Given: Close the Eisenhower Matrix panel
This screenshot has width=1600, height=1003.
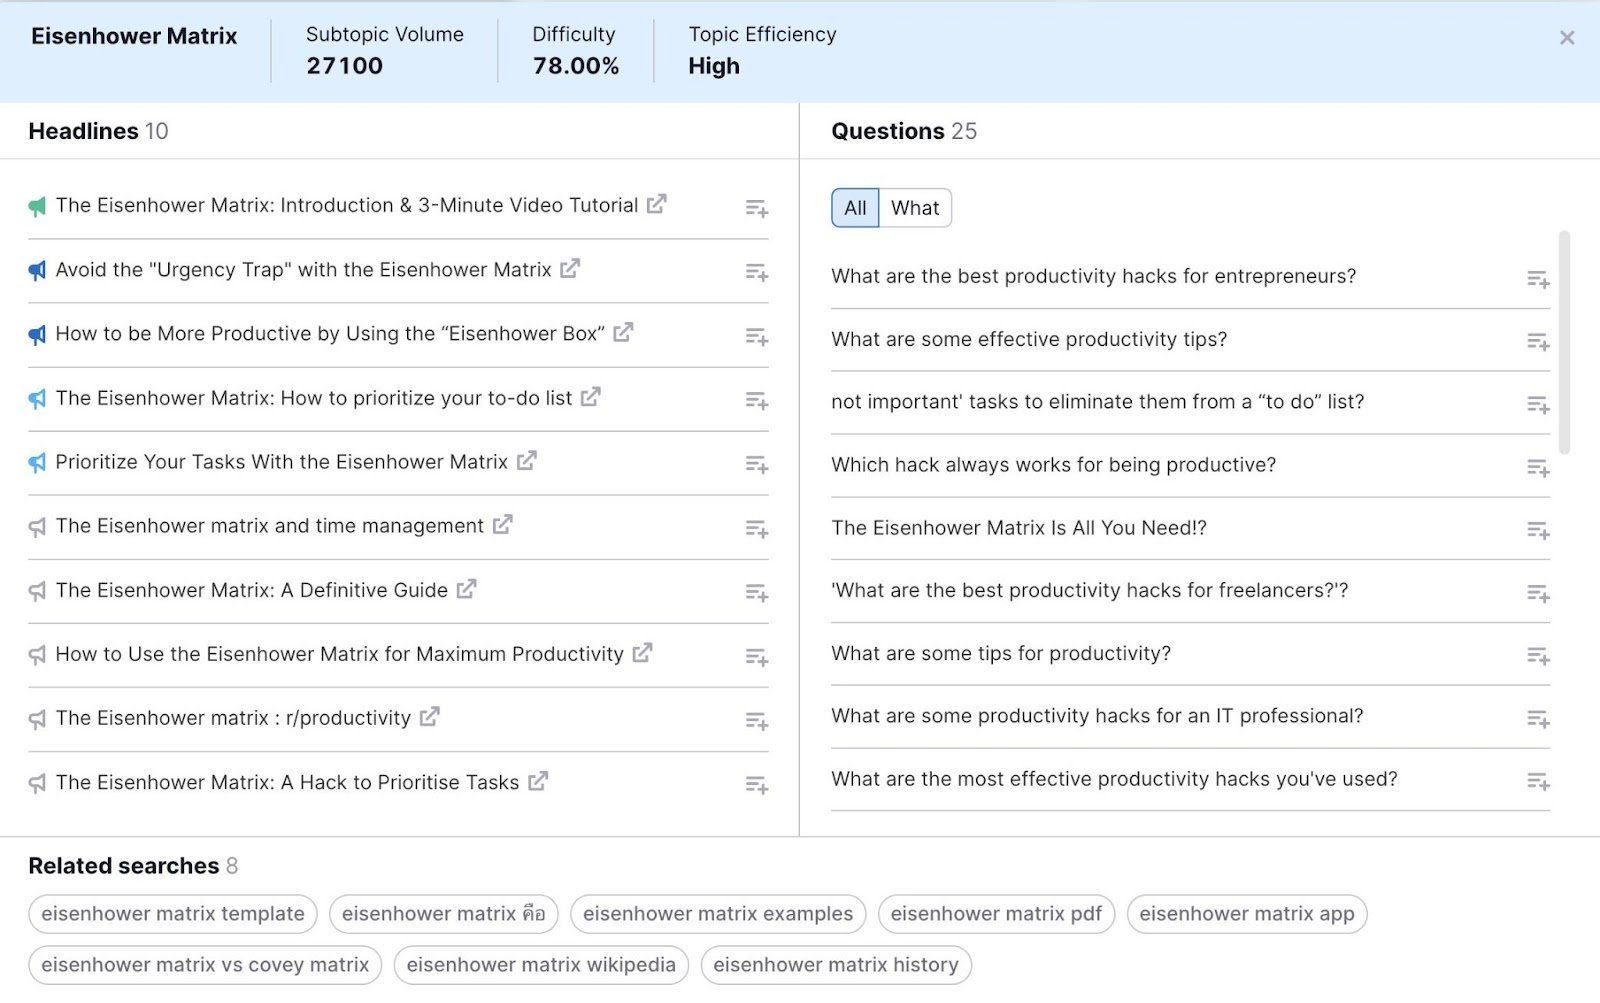Looking at the screenshot, I should [1569, 37].
